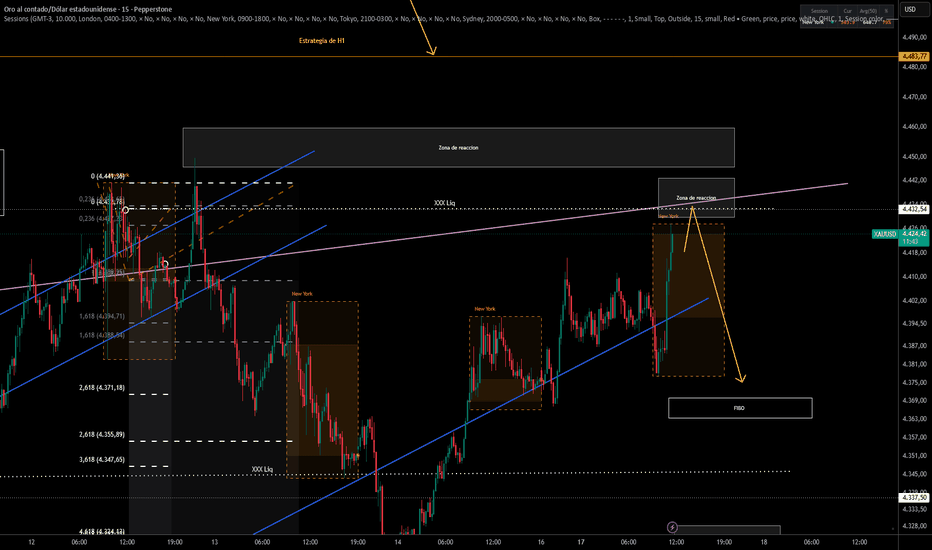The width and height of the screenshot is (932, 550).
Task: Click date '14' on time axis
Action: click(x=398, y=542)
